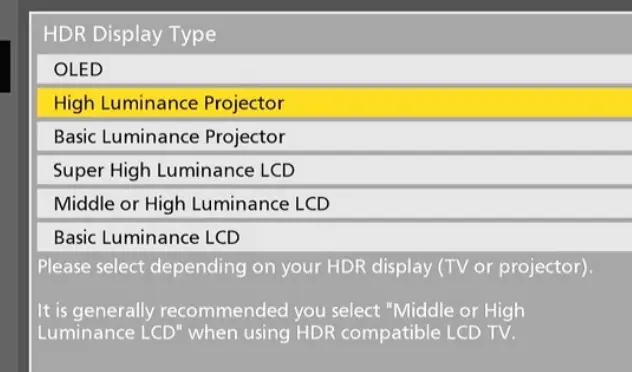
Task: Choose the brightest LCD luminance setting
Action: 335,170
